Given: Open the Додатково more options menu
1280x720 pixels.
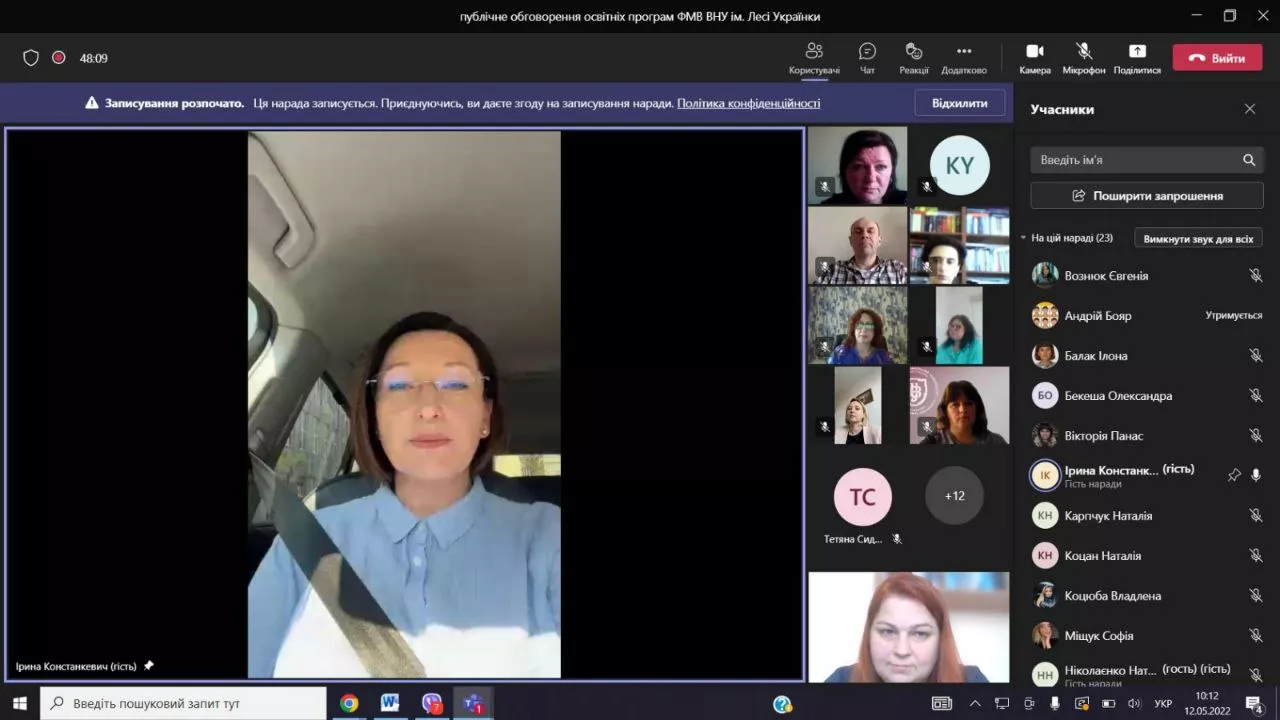Looking at the screenshot, I should pos(964,52).
